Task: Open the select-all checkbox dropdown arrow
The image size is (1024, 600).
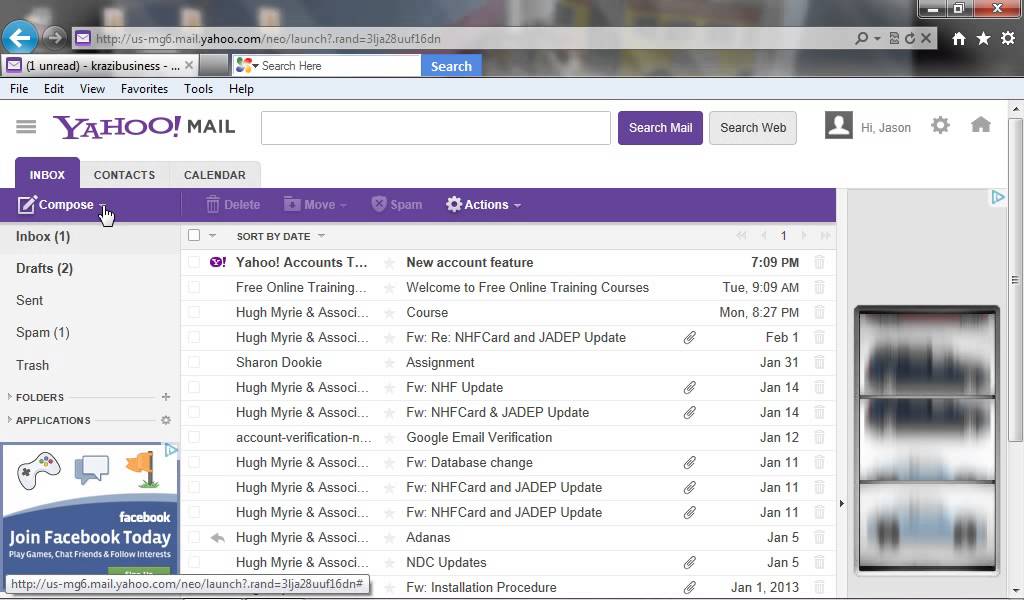Action: pos(212,236)
